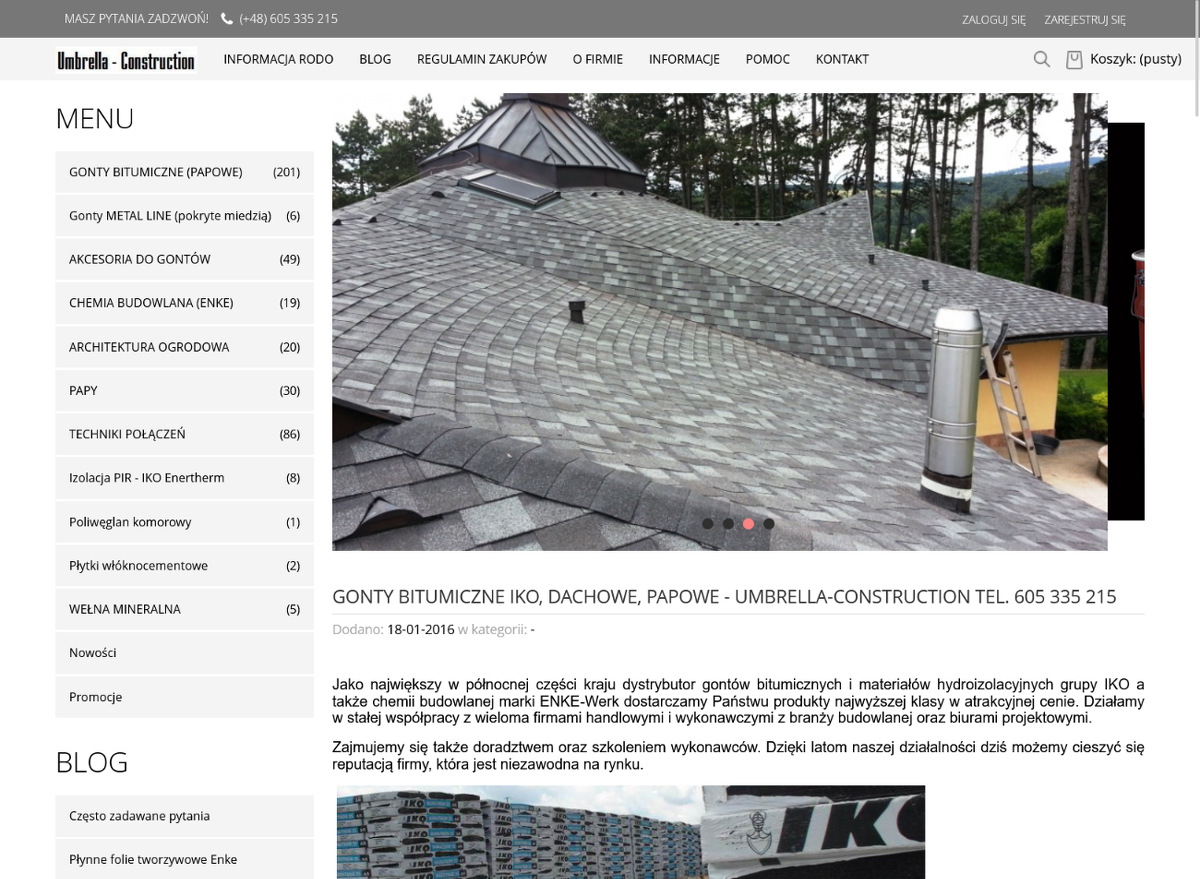Open ARCHITEKTURA OGRODOWA category
Image resolution: width=1200 pixels, height=879 pixels.
[x=185, y=347]
